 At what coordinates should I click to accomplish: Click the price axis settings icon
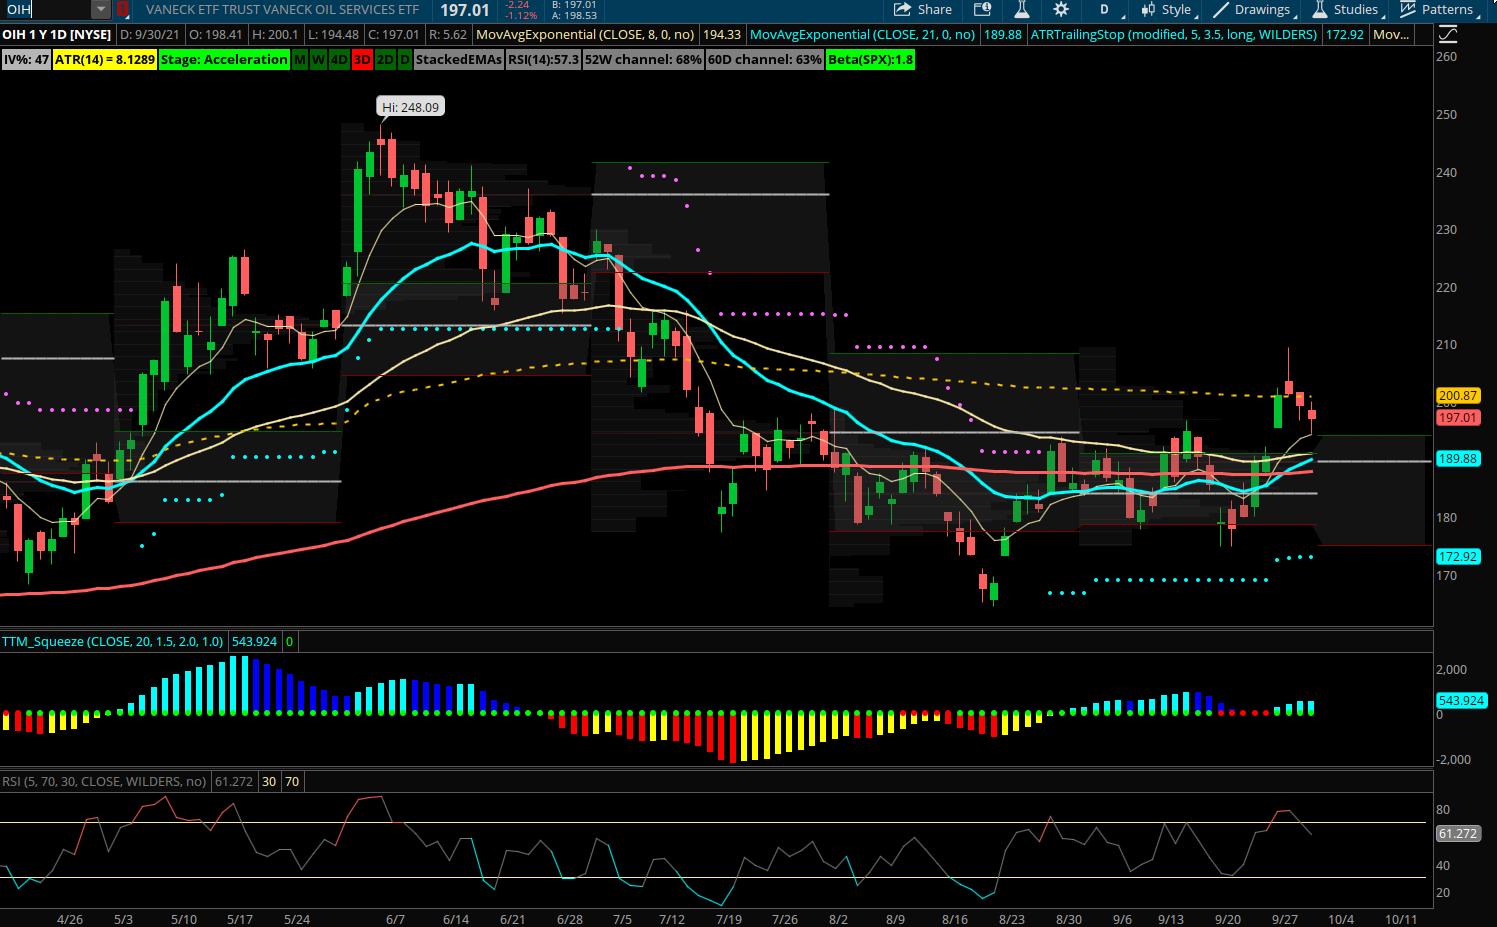coord(1447,34)
